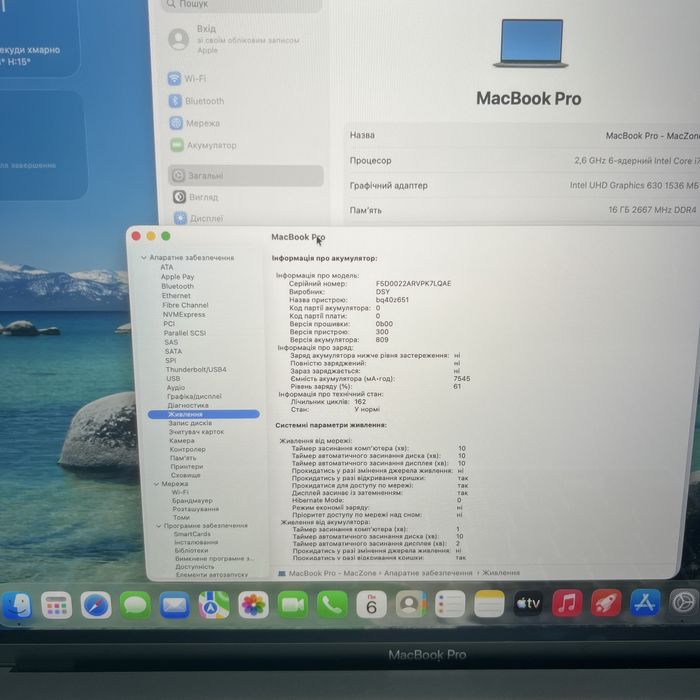Open Maps app in the Dock

tap(214, 605)
